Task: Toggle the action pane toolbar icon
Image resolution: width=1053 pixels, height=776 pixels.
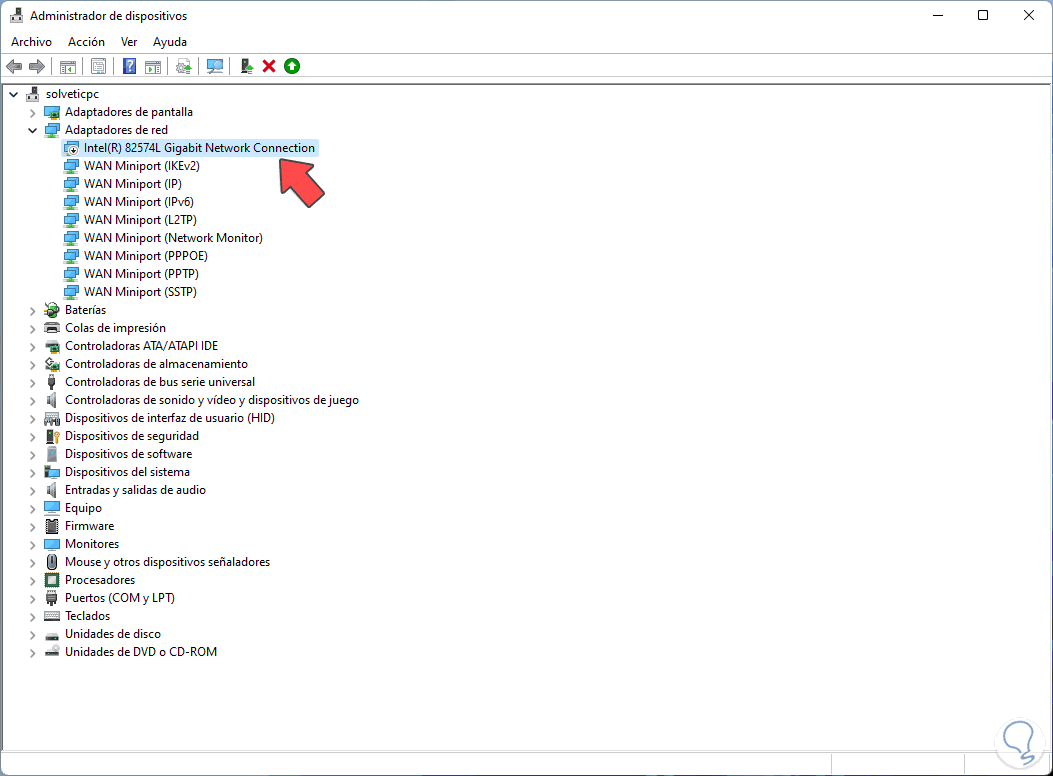Action: click(x=153, y=66)
